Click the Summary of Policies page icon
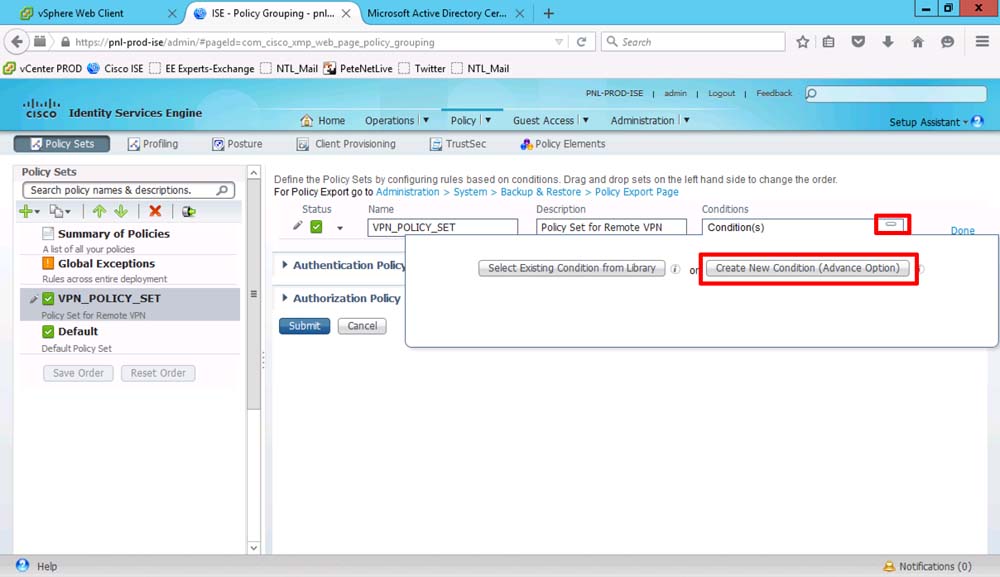This screenshot has height=577, width=1000. (x=48, y=233)
